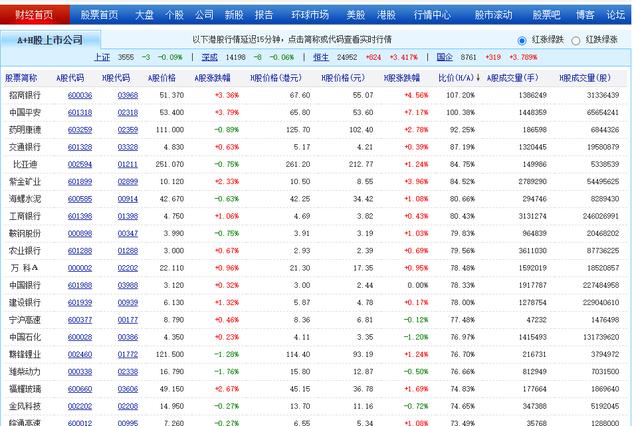This screenshot has width=640, height=426.
Task: Open the 新股 section
Action: pos(234,15)
